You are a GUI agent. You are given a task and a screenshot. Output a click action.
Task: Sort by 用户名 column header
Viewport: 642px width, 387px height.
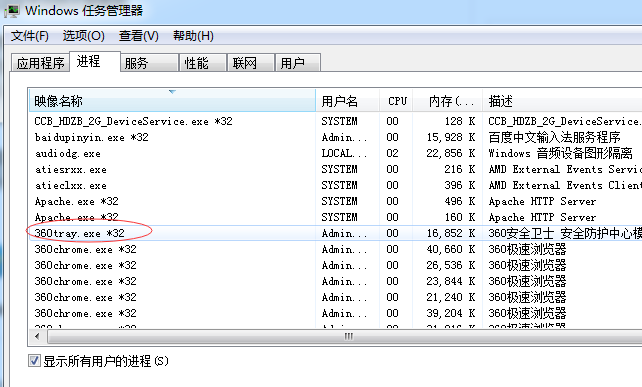[x=348, y=101]
